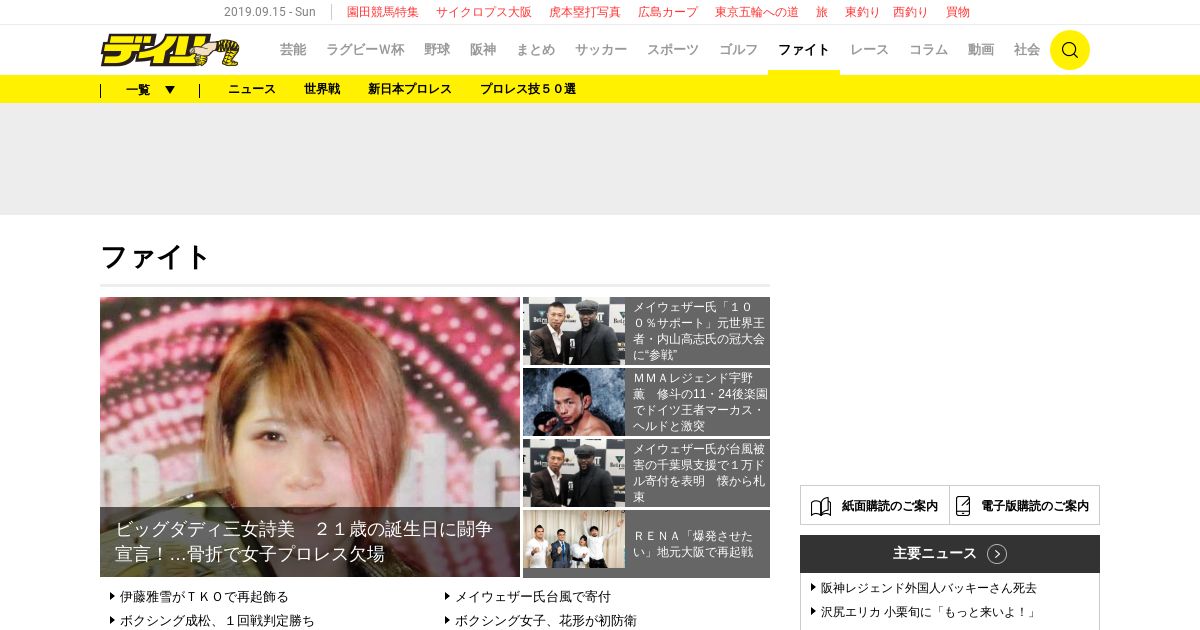Expand the 一覧 dropdown menu

click(150, 89)
